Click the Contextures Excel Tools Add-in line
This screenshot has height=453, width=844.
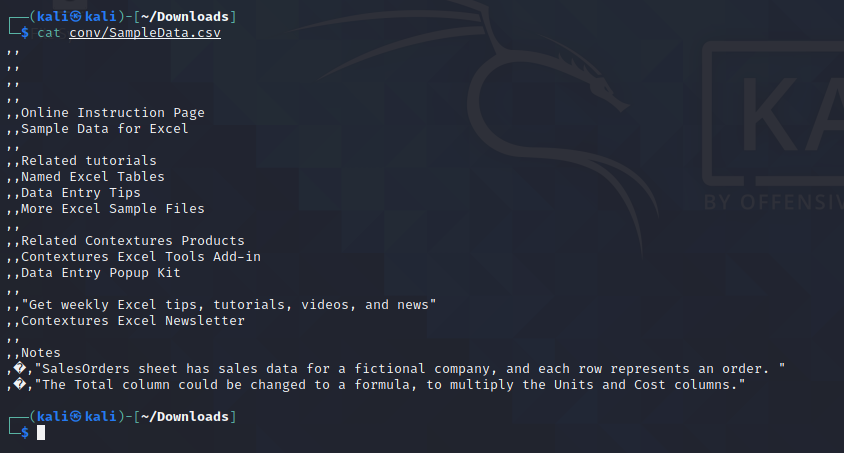(140, 257)
